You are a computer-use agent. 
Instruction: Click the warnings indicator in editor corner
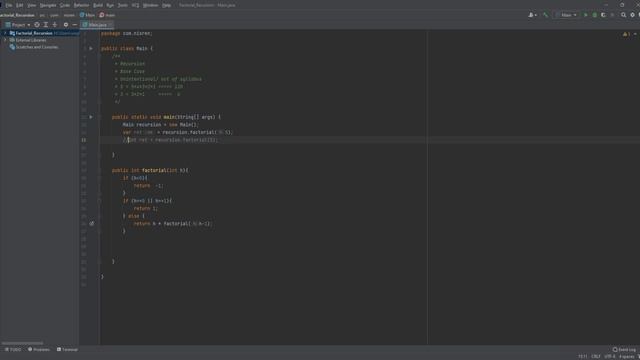627,34
